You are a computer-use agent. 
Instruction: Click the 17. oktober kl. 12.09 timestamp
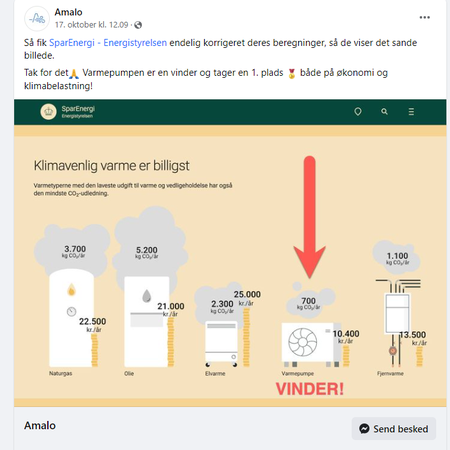click(91, 25)
